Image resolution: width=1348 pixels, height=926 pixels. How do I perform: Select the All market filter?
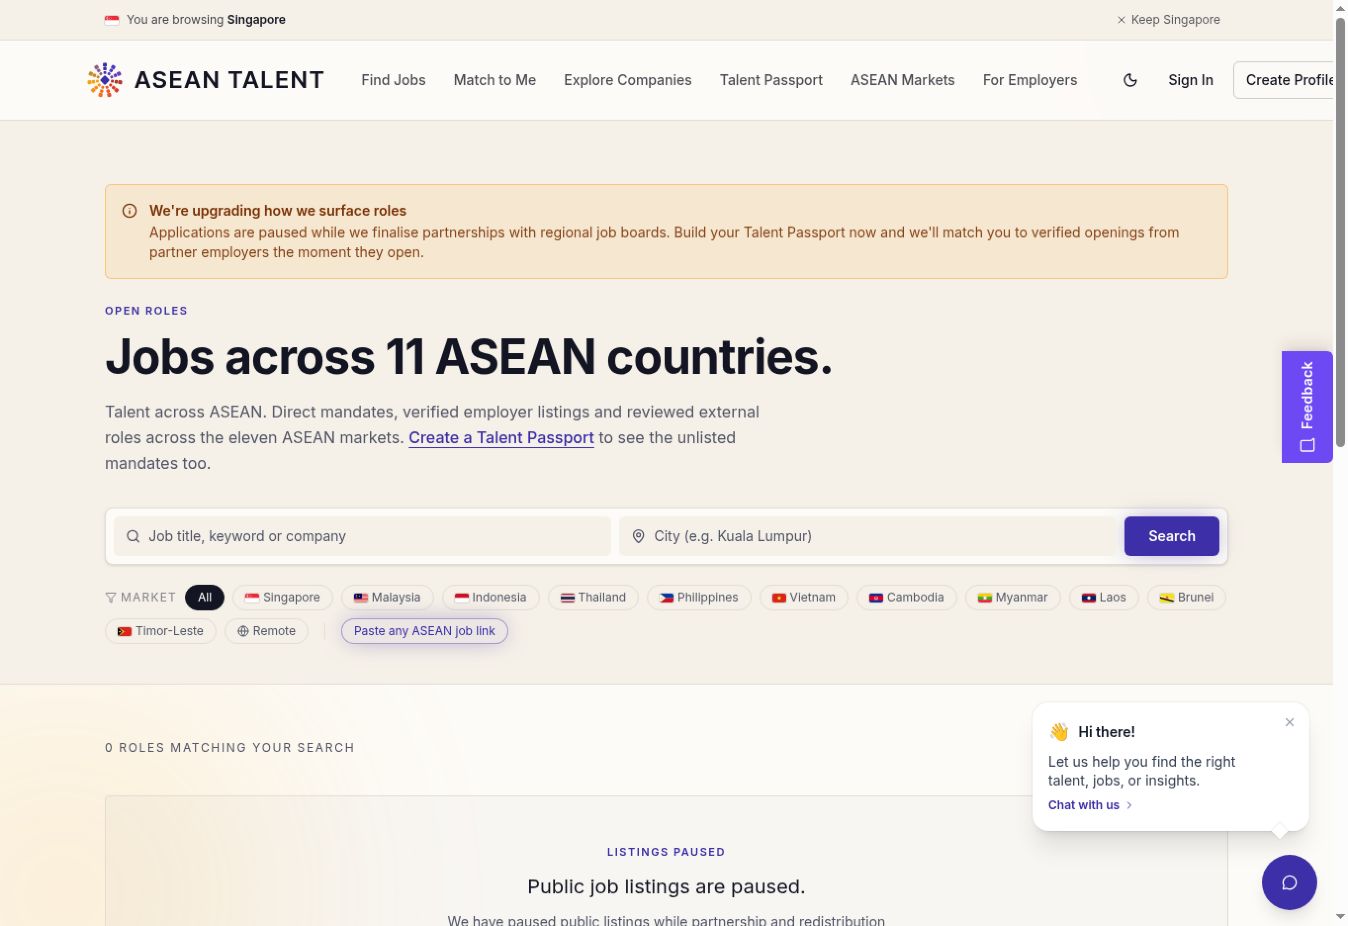coord(205,598)
